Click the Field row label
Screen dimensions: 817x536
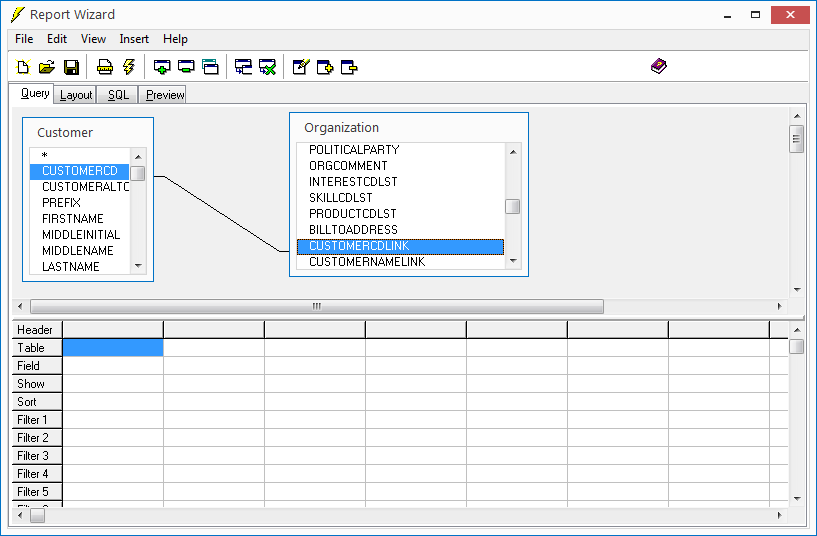coord(36,366)
